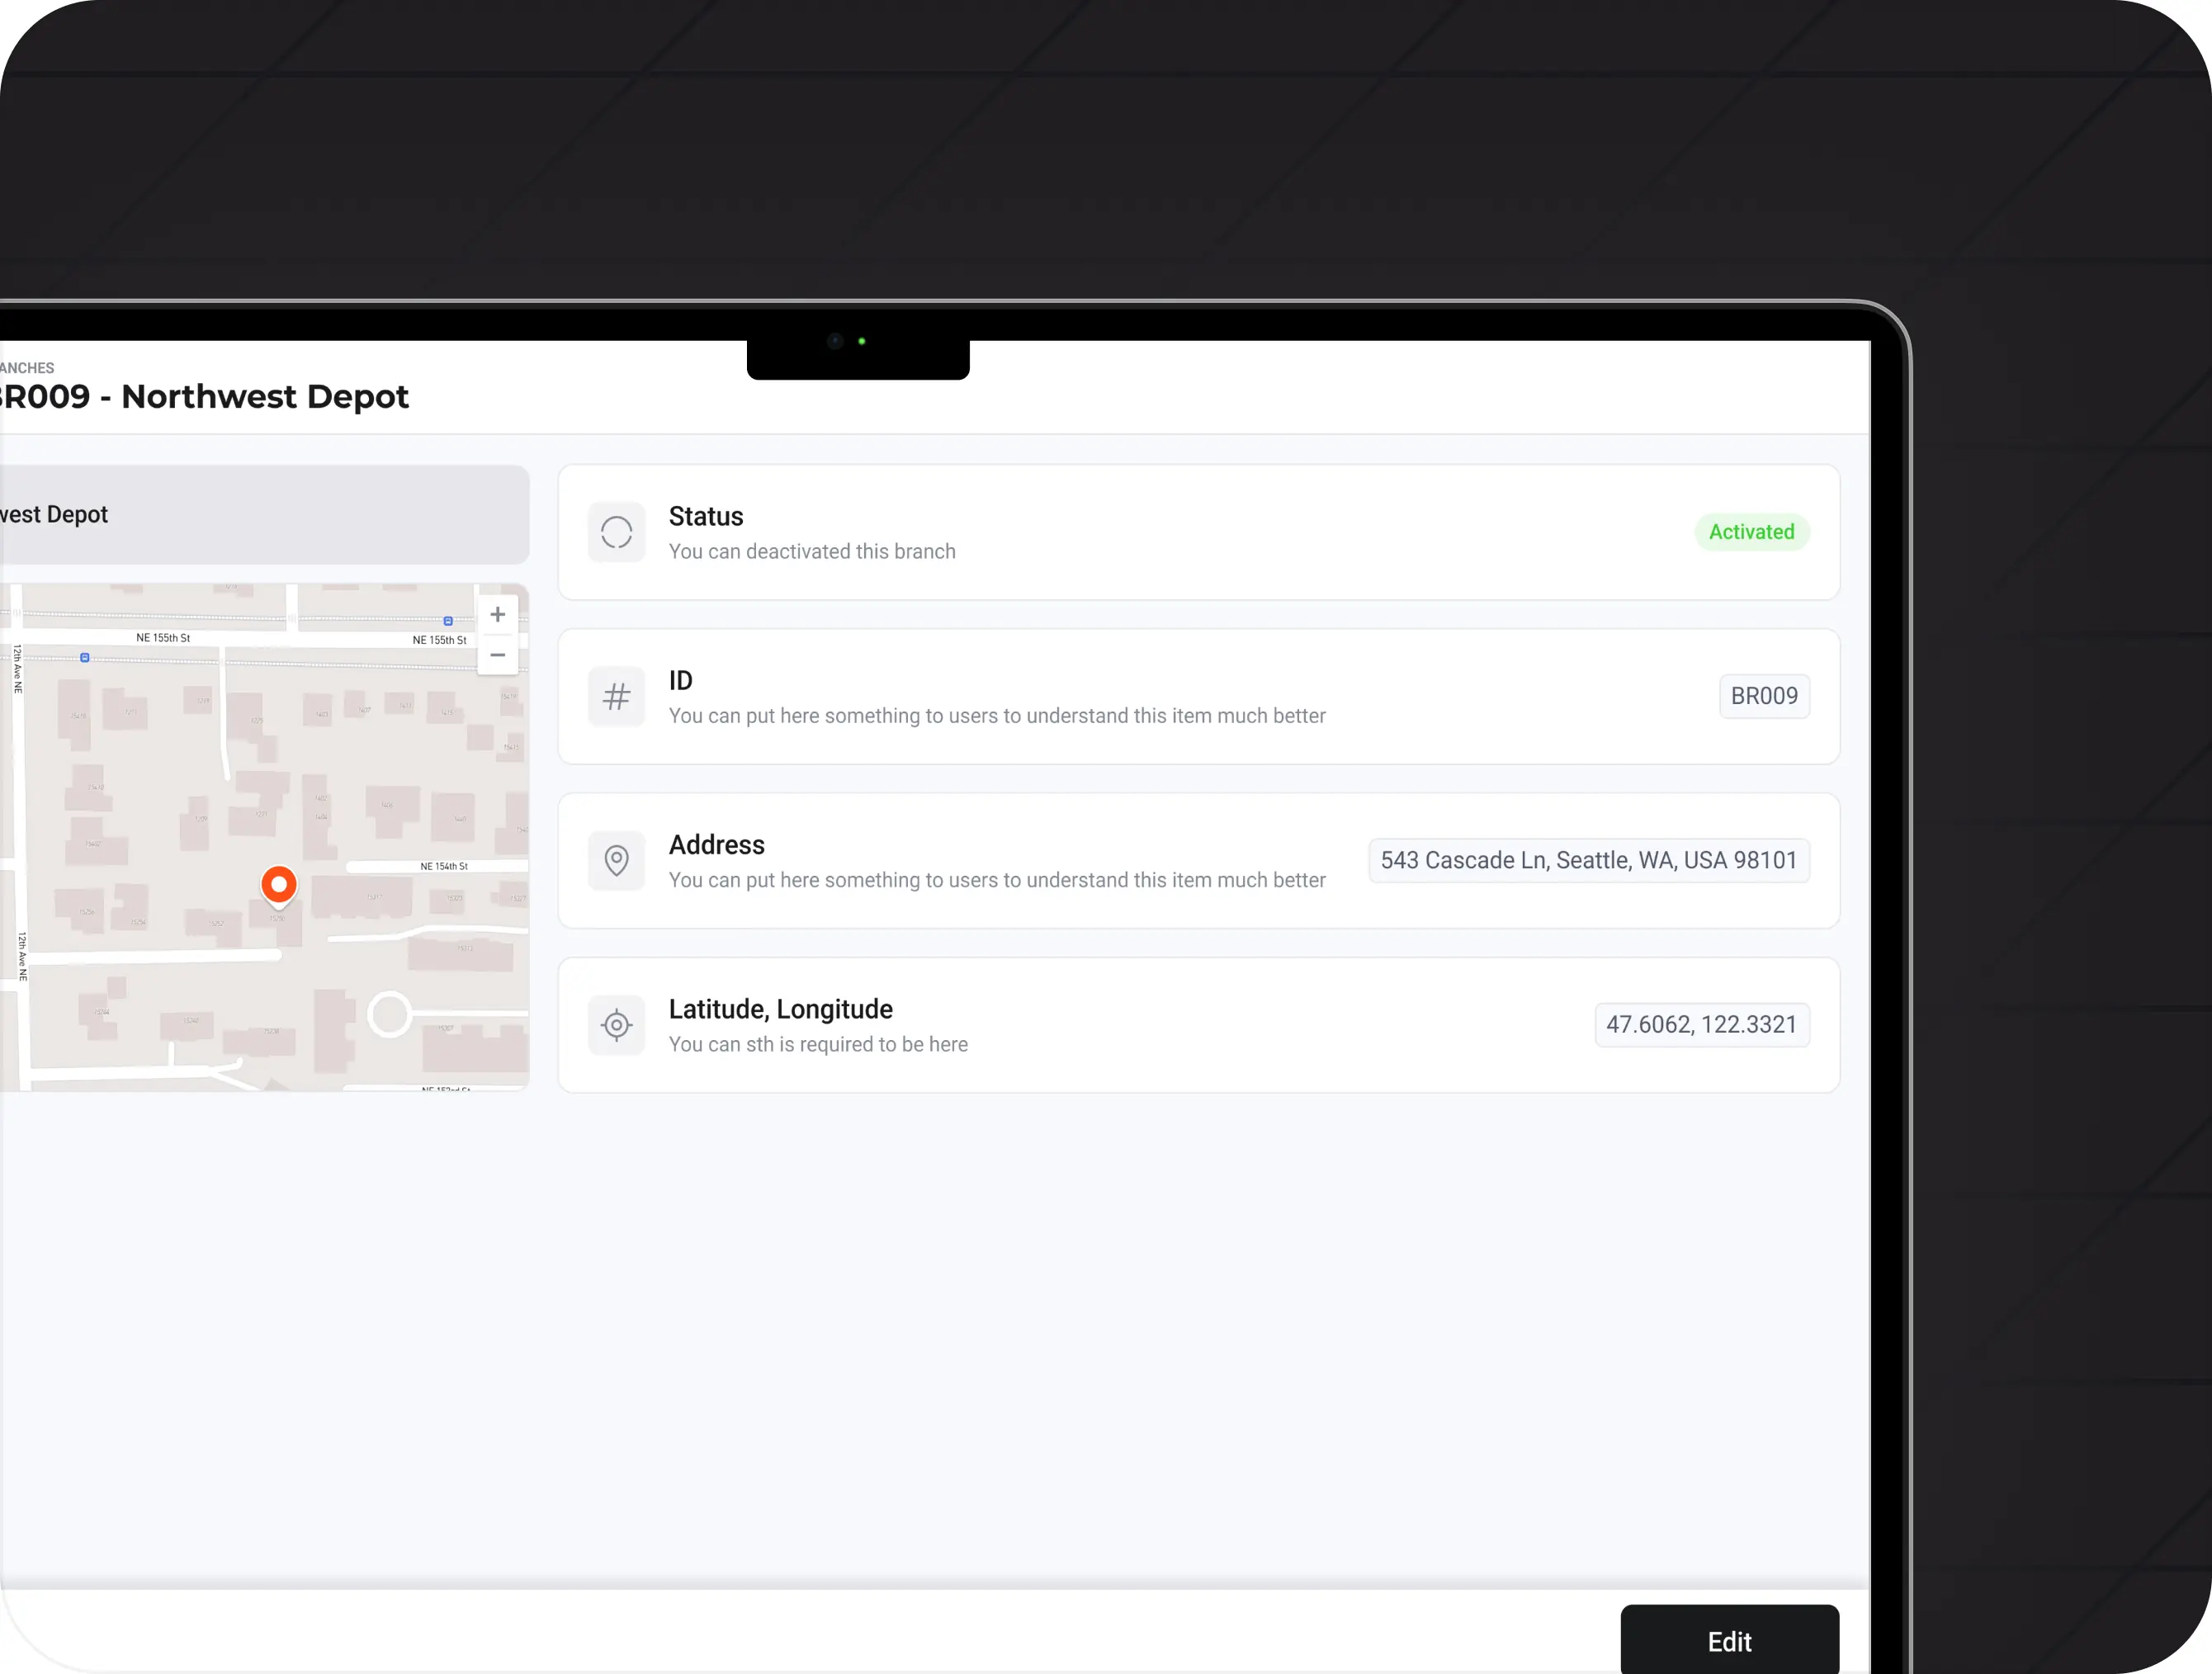Select the Northwest Depot name panel
Viewport: 2212px width, 1674px height.
260,514
